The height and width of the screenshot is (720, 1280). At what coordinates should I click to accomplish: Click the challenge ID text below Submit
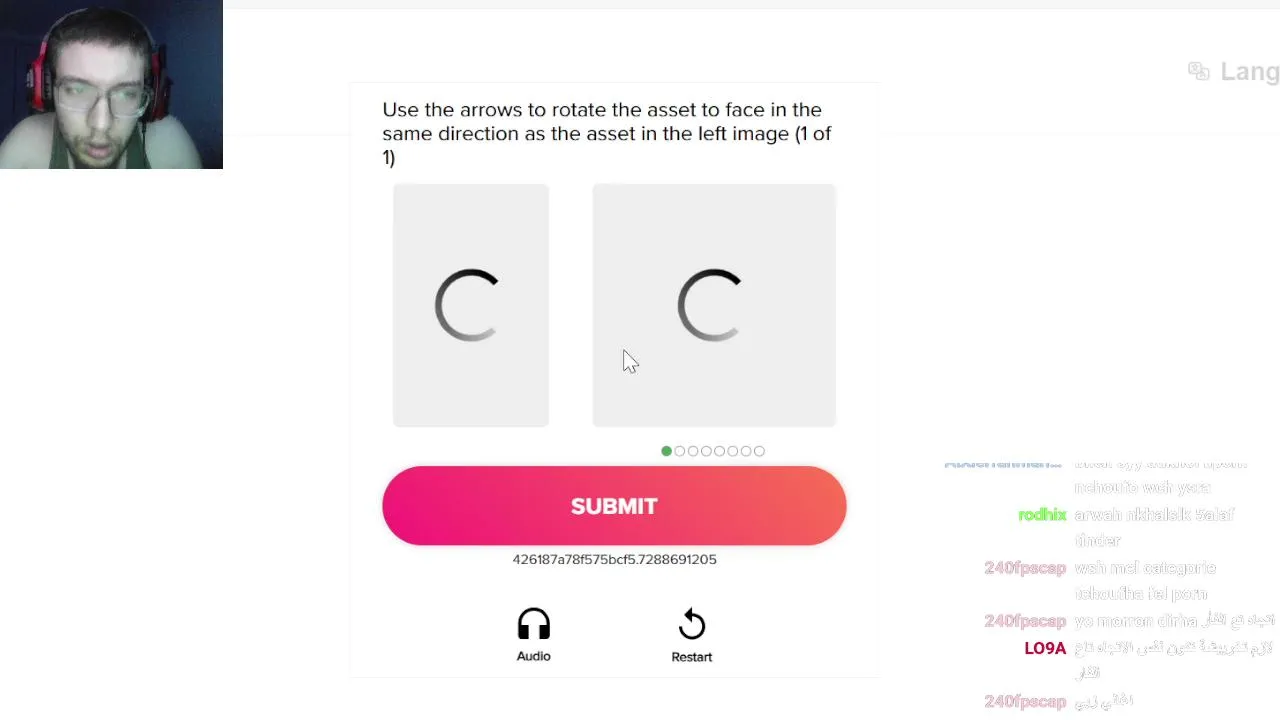click(x=614, y=559)
